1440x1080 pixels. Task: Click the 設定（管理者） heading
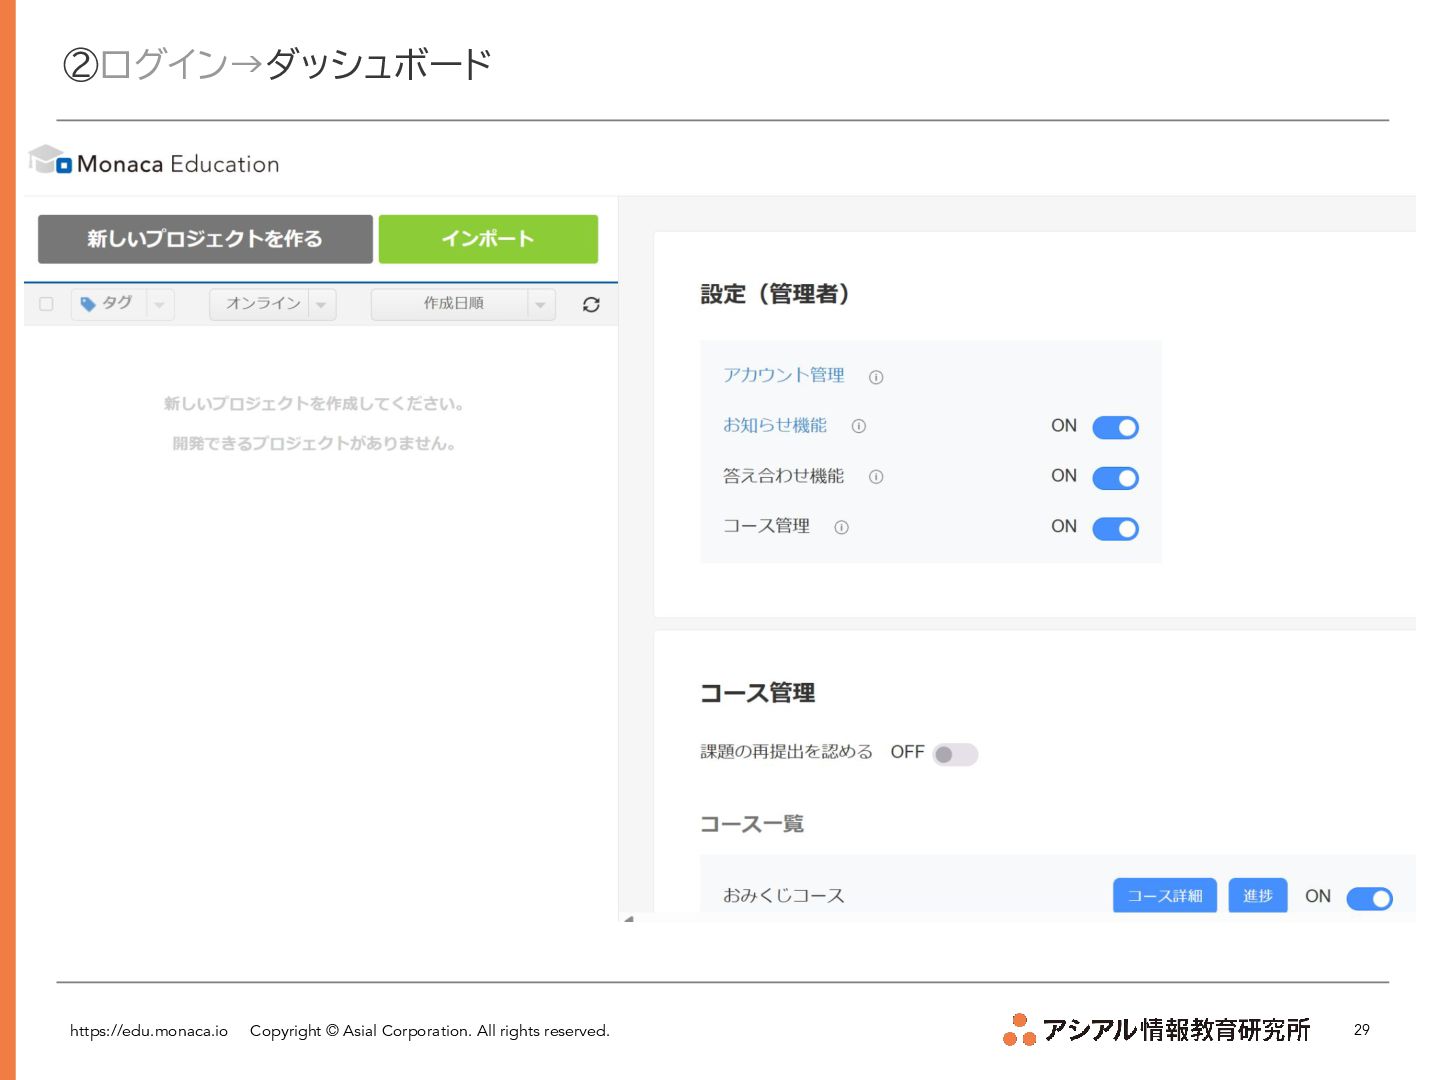point(775,294)
